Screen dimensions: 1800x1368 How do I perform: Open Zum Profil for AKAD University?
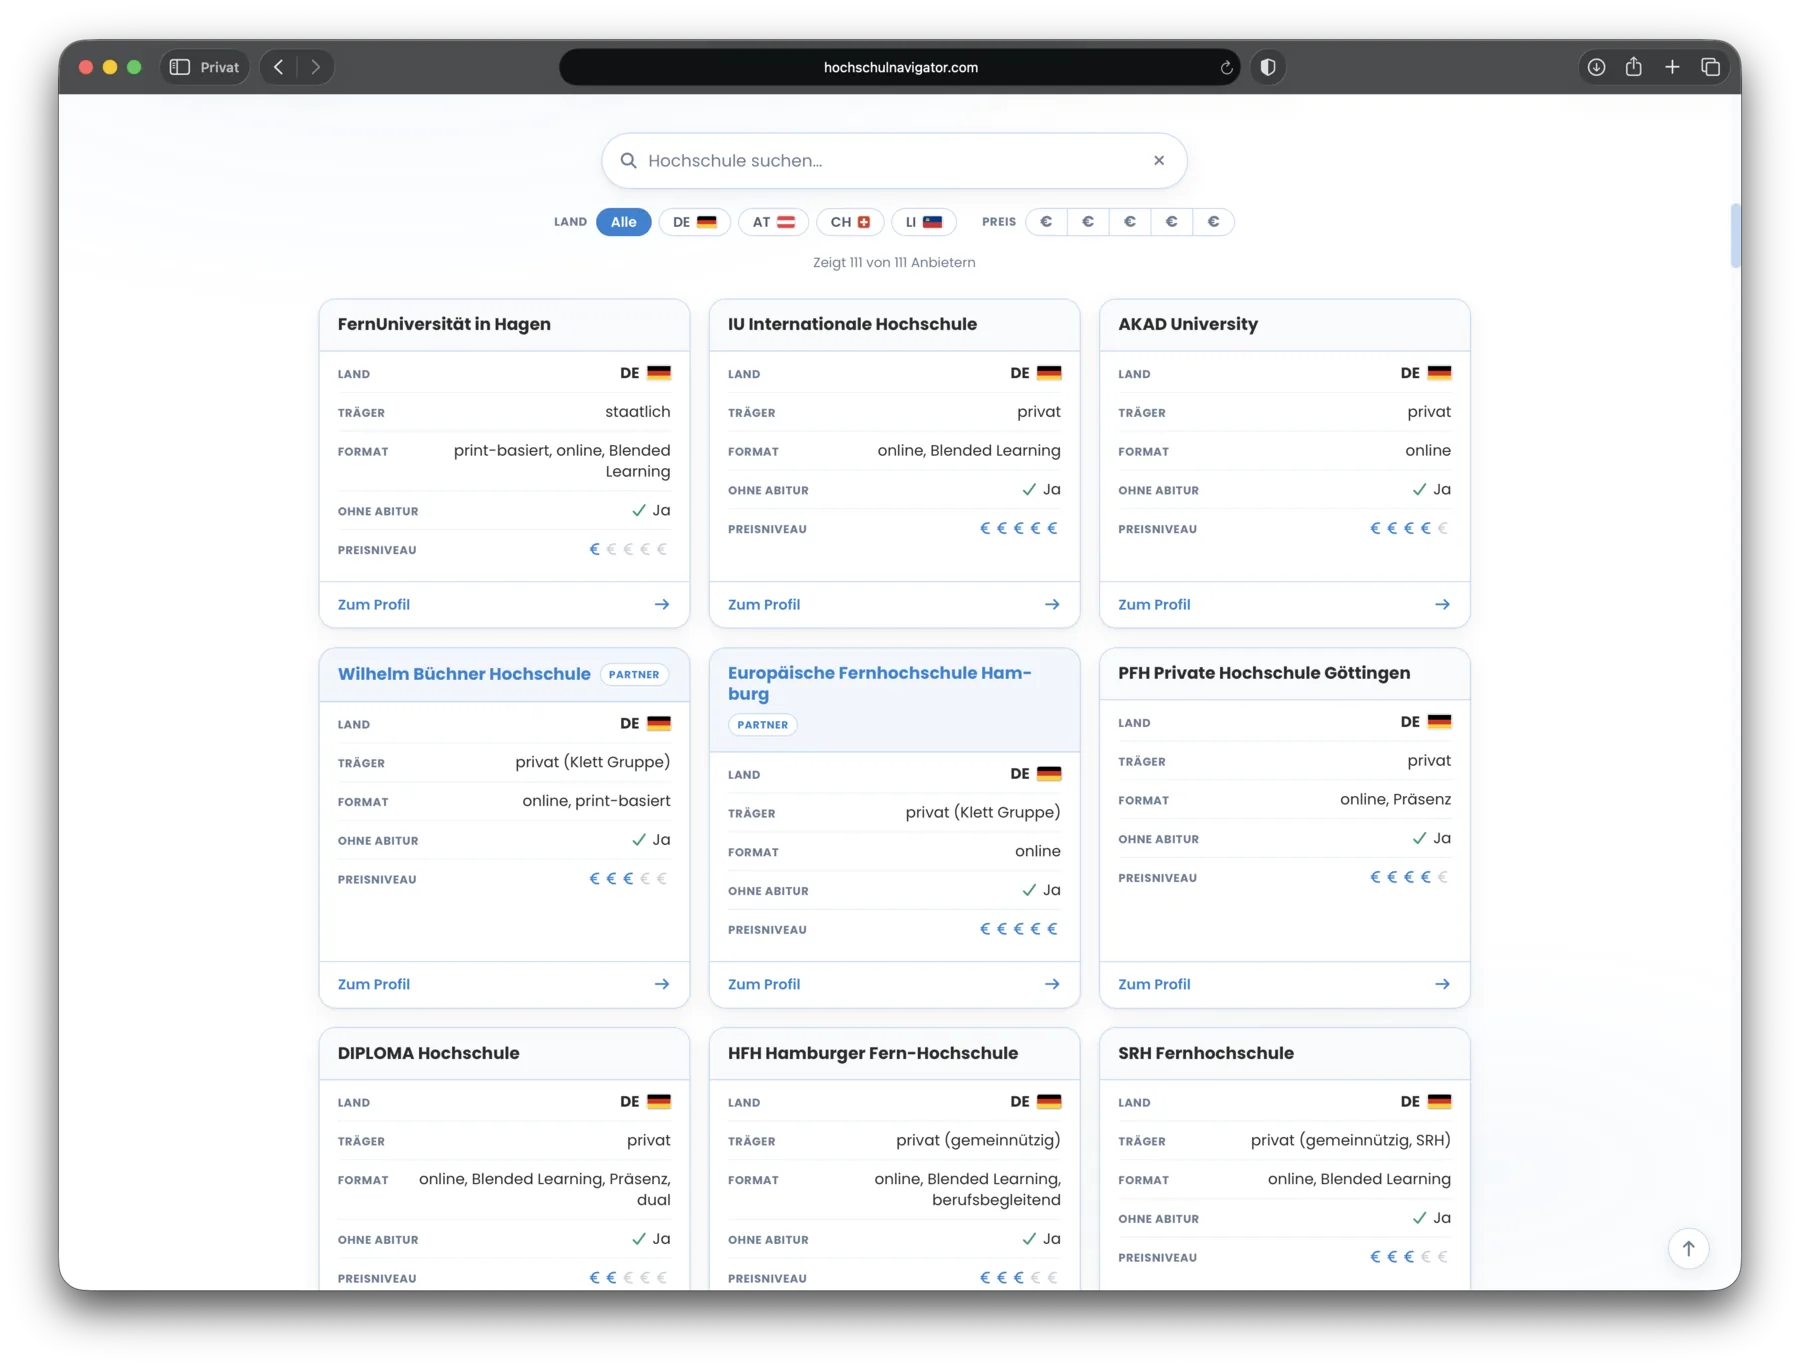[x=1154, y=604]
